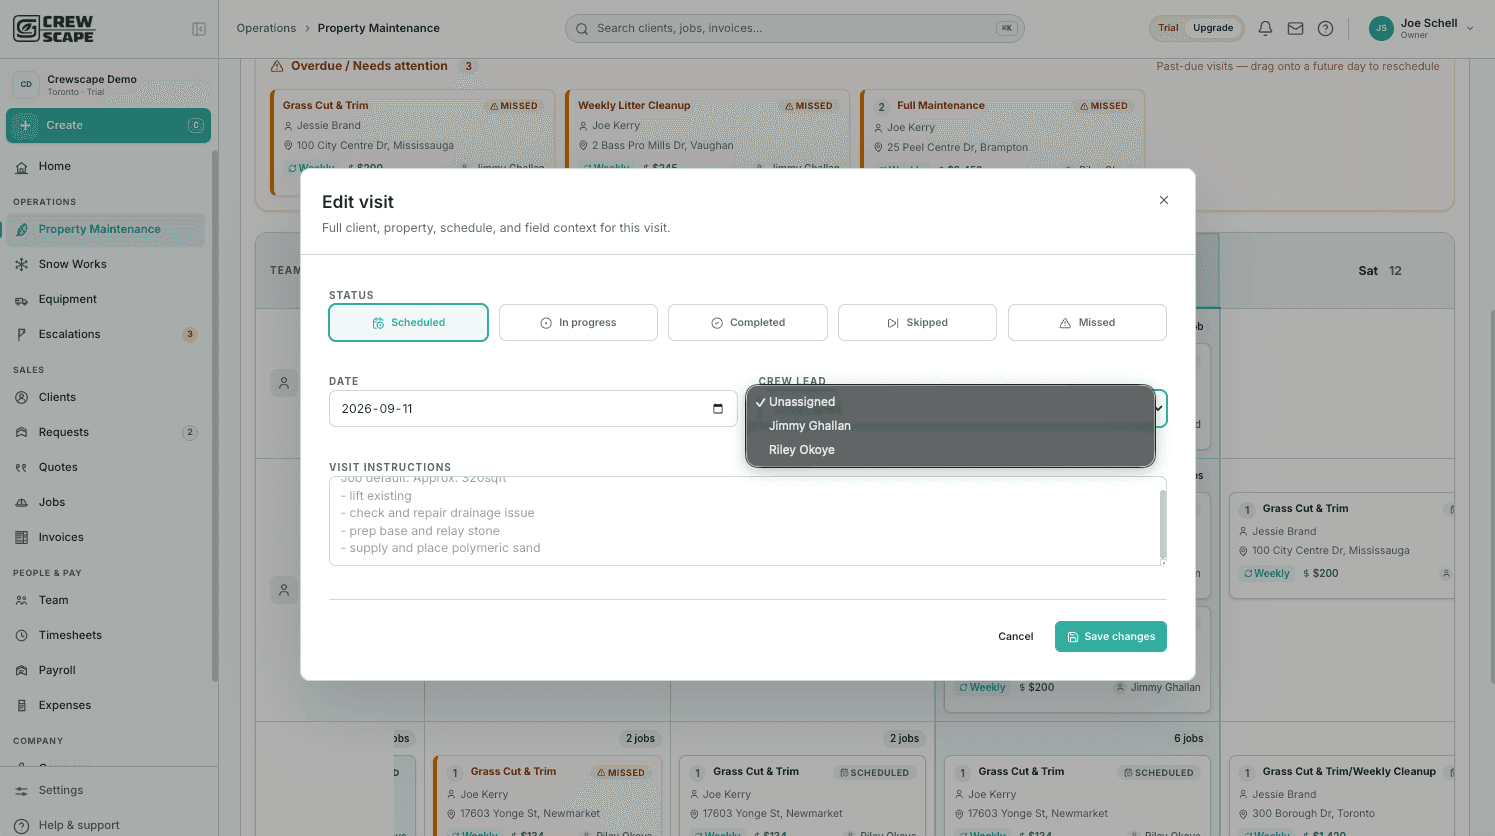This screenshot has height=836, width=1495.
Task: Cancel the Edit visit dialog
Action: pyautogui.click(x=1016, y=636)
